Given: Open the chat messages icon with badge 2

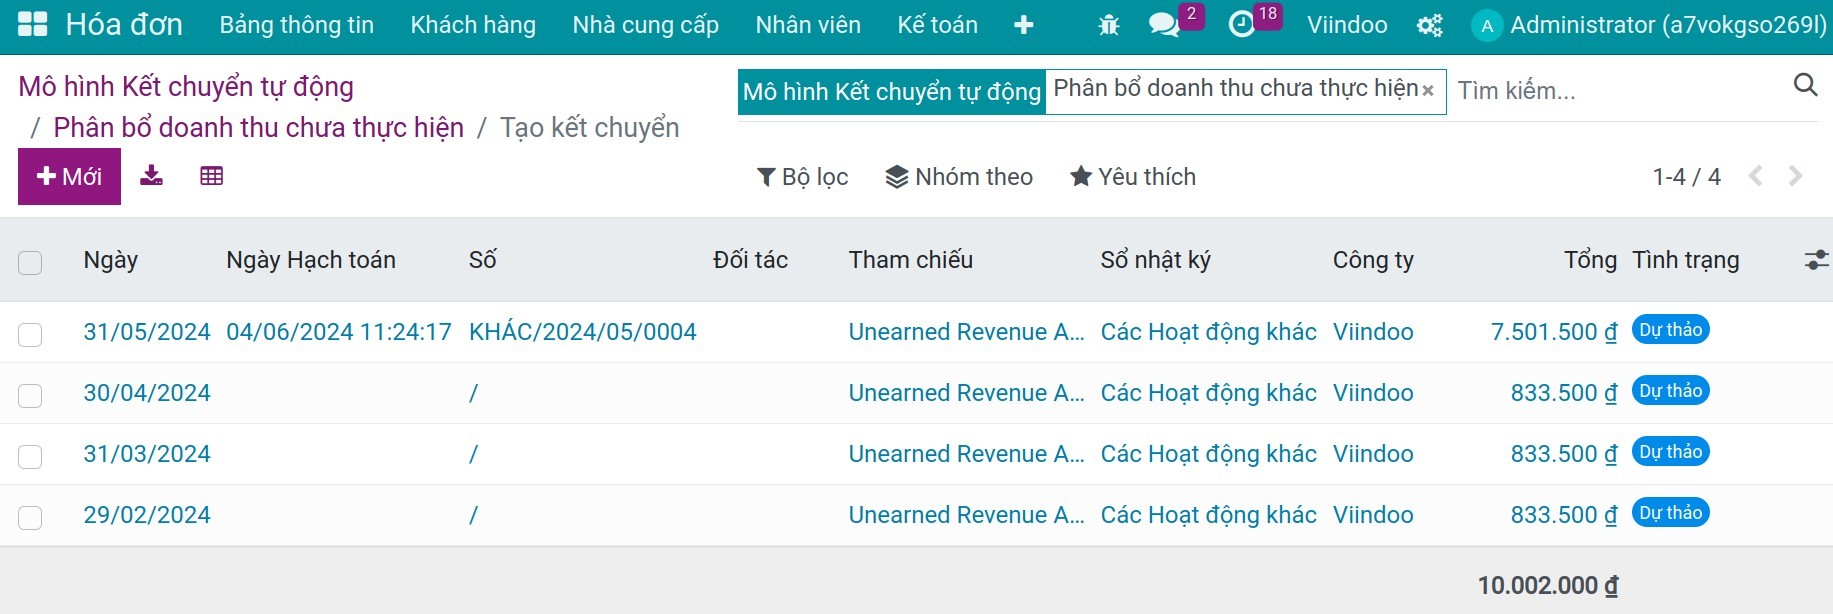Looking at the screenshot, I should click(1164, 25).
